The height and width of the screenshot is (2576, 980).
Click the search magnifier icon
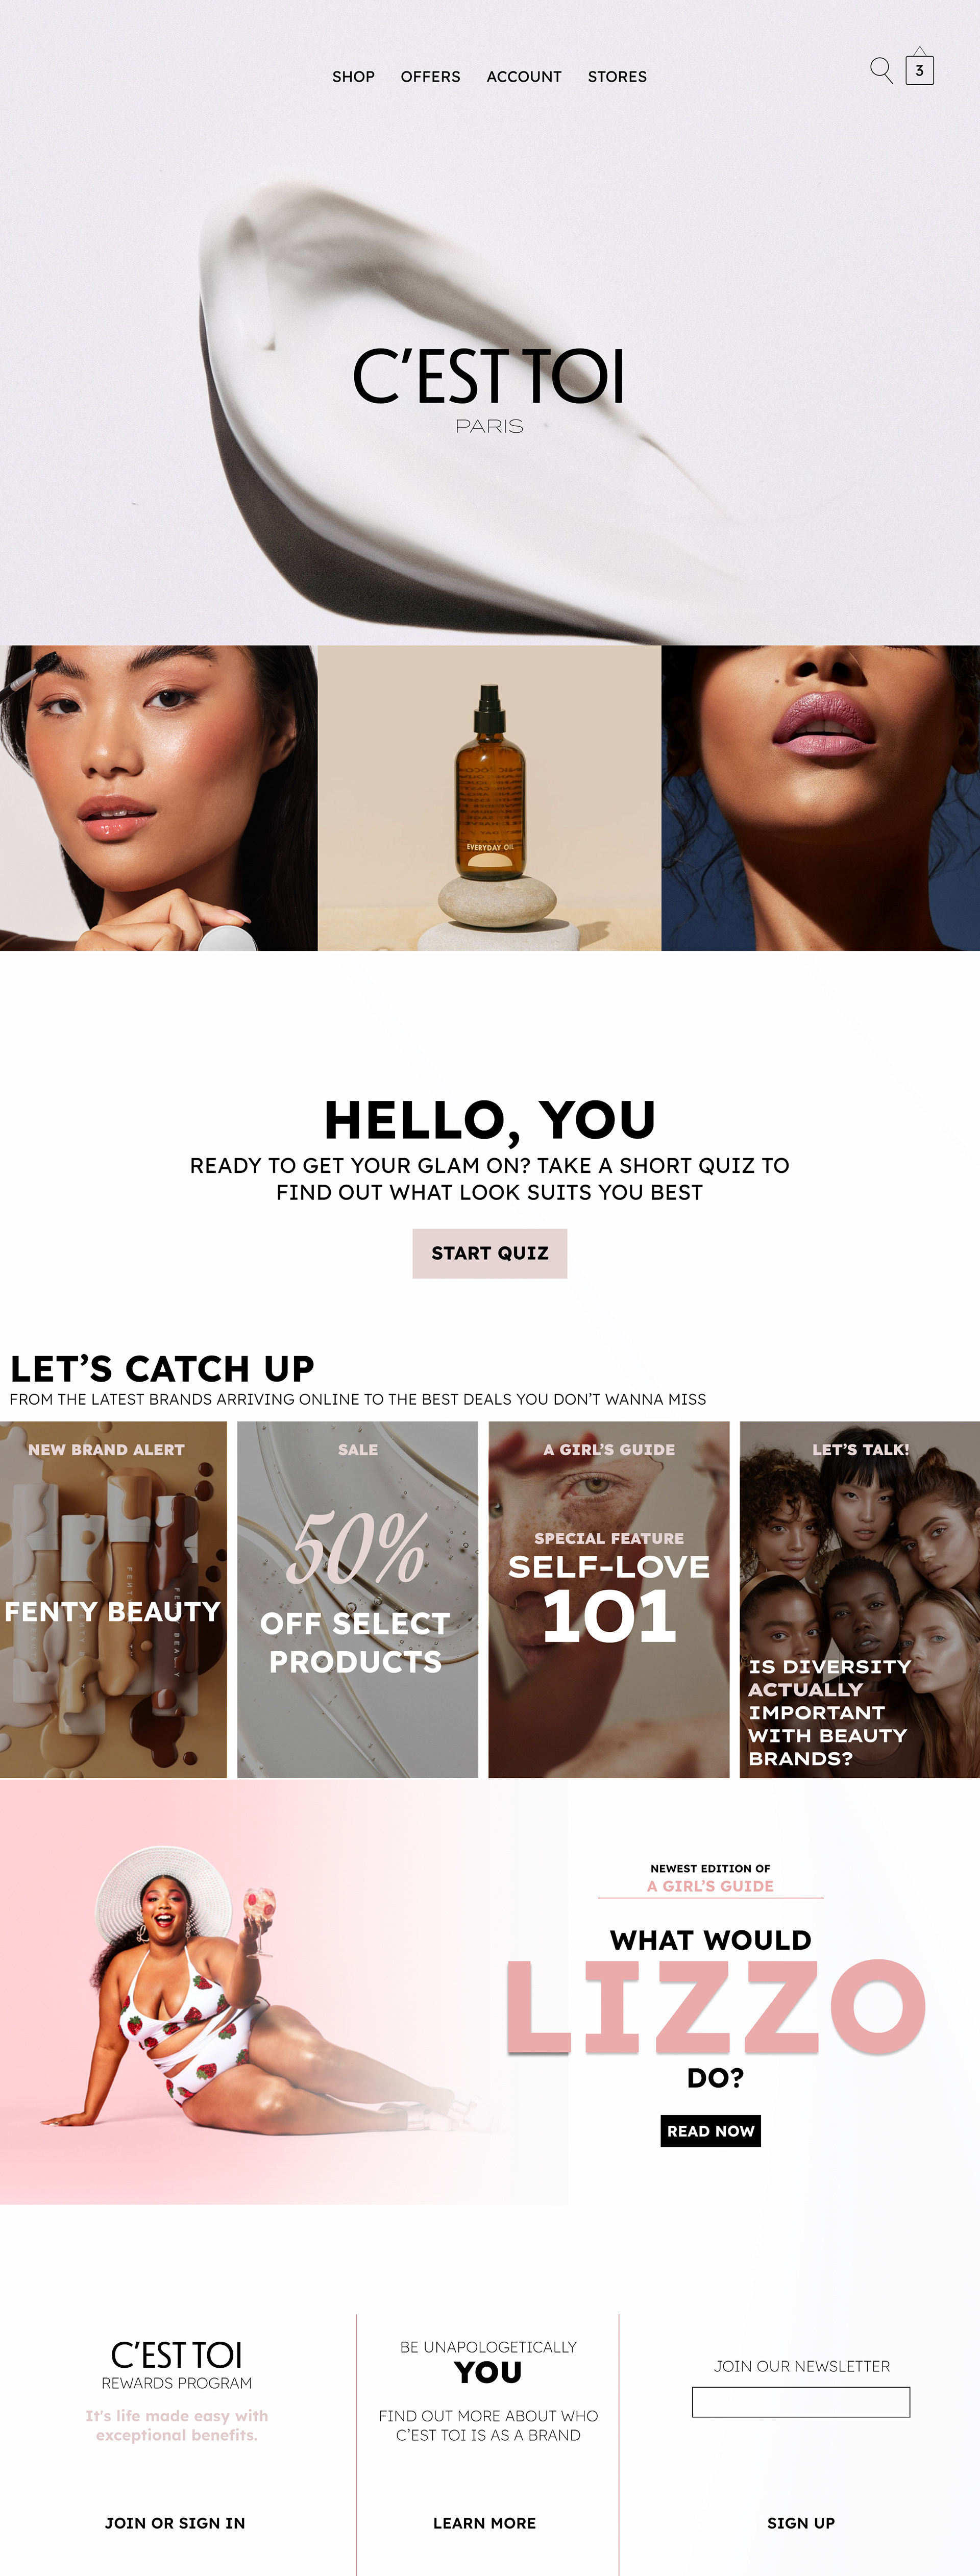[881, 70]
